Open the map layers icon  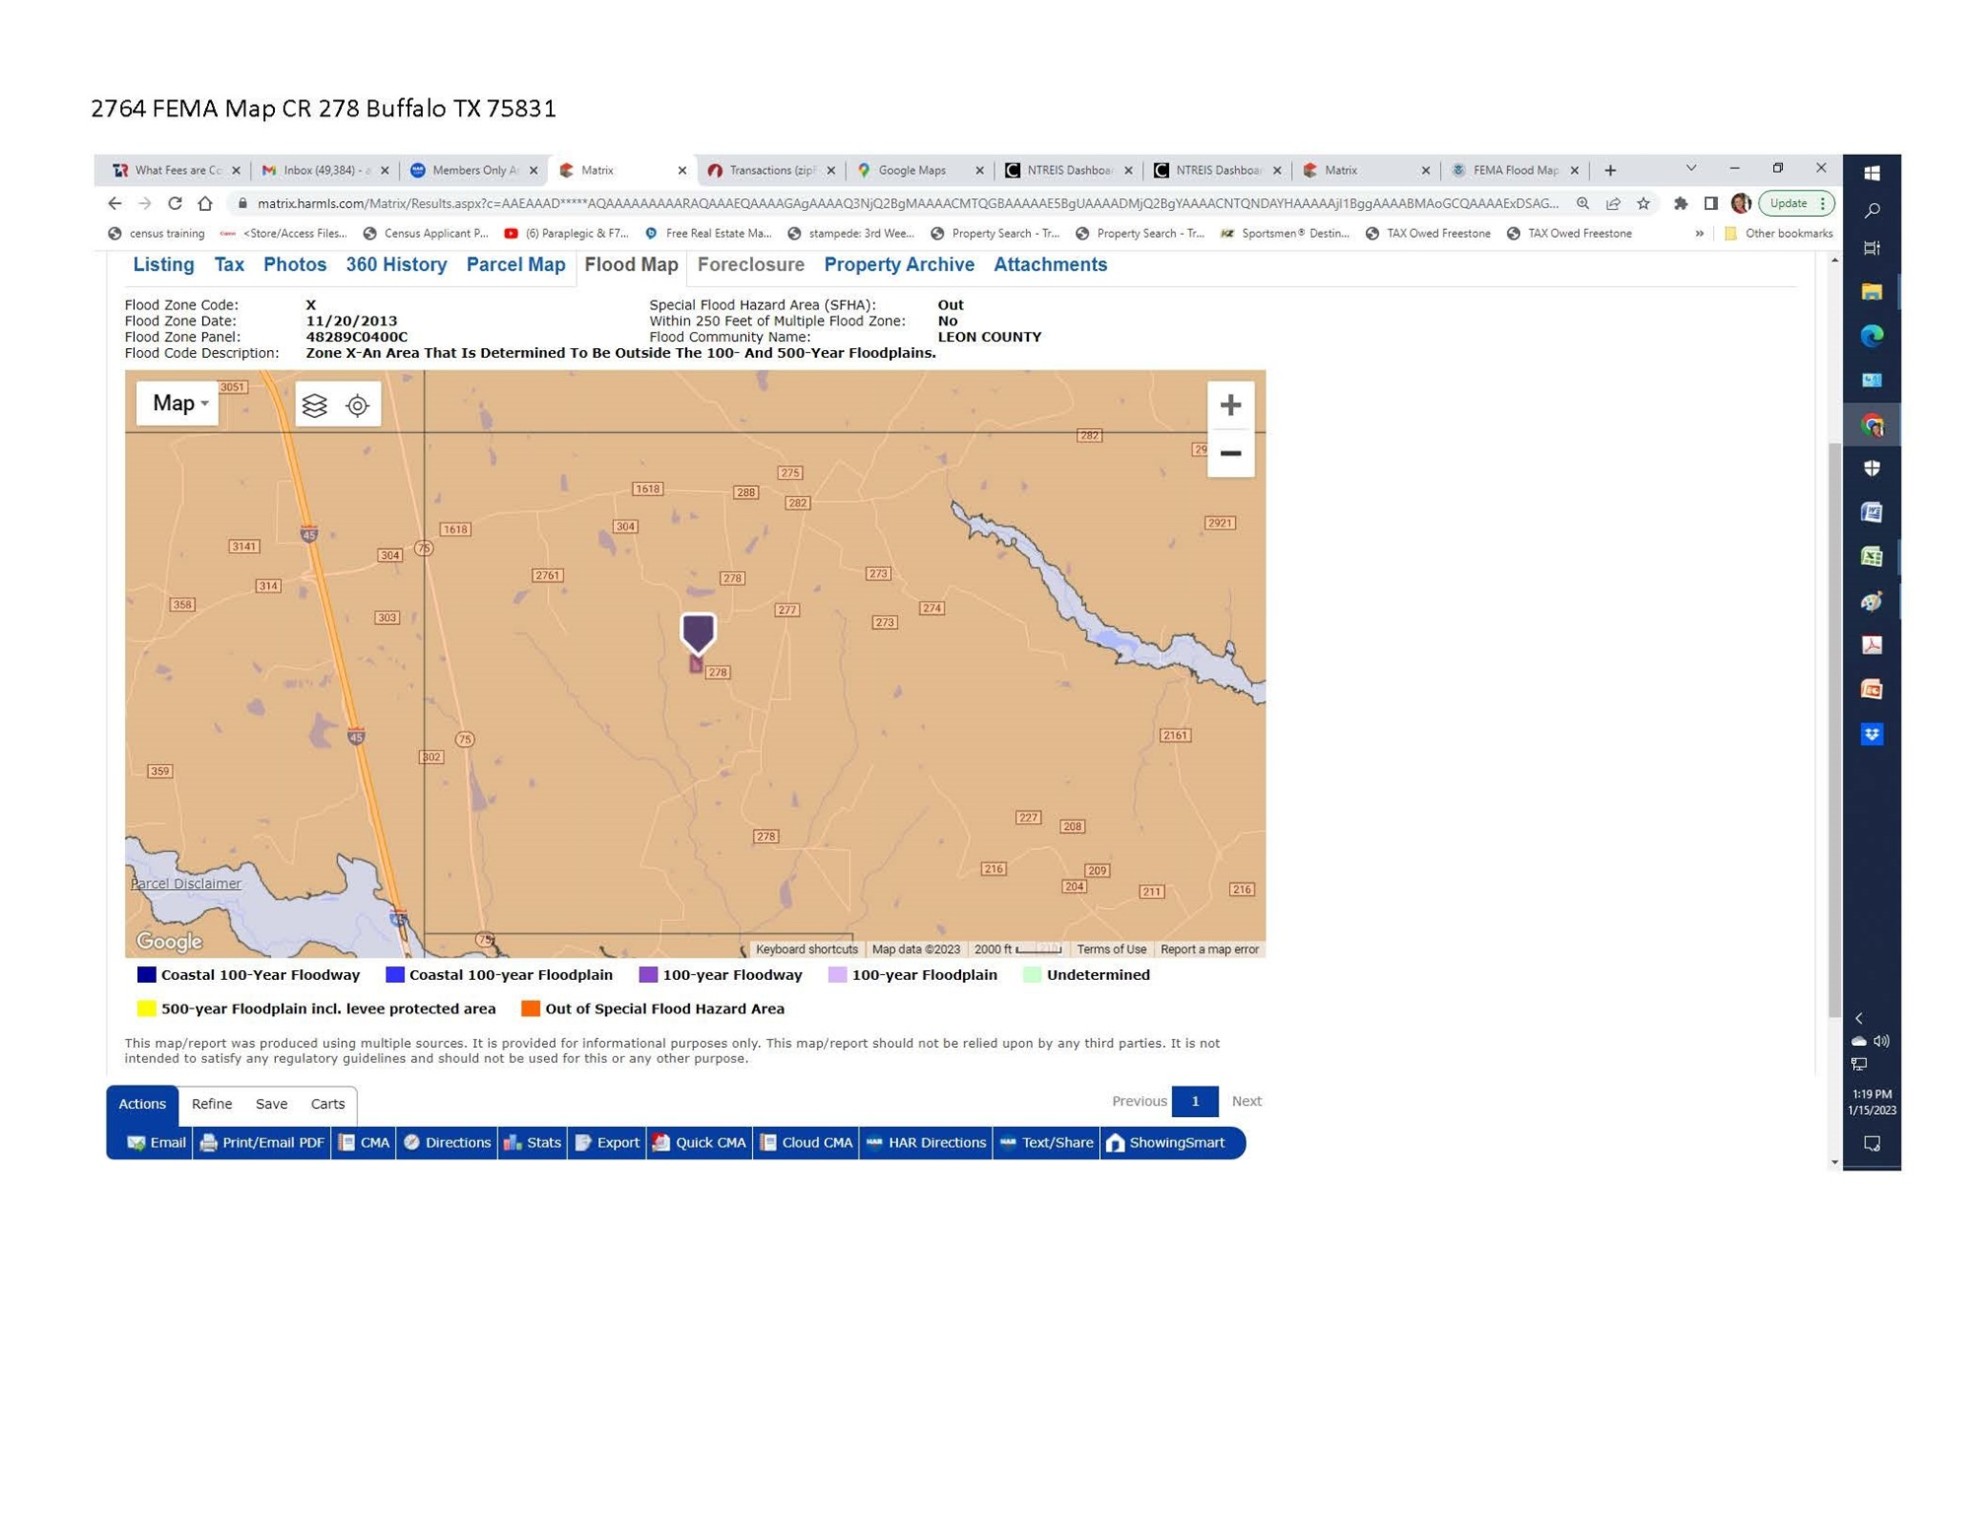(315, 405)
